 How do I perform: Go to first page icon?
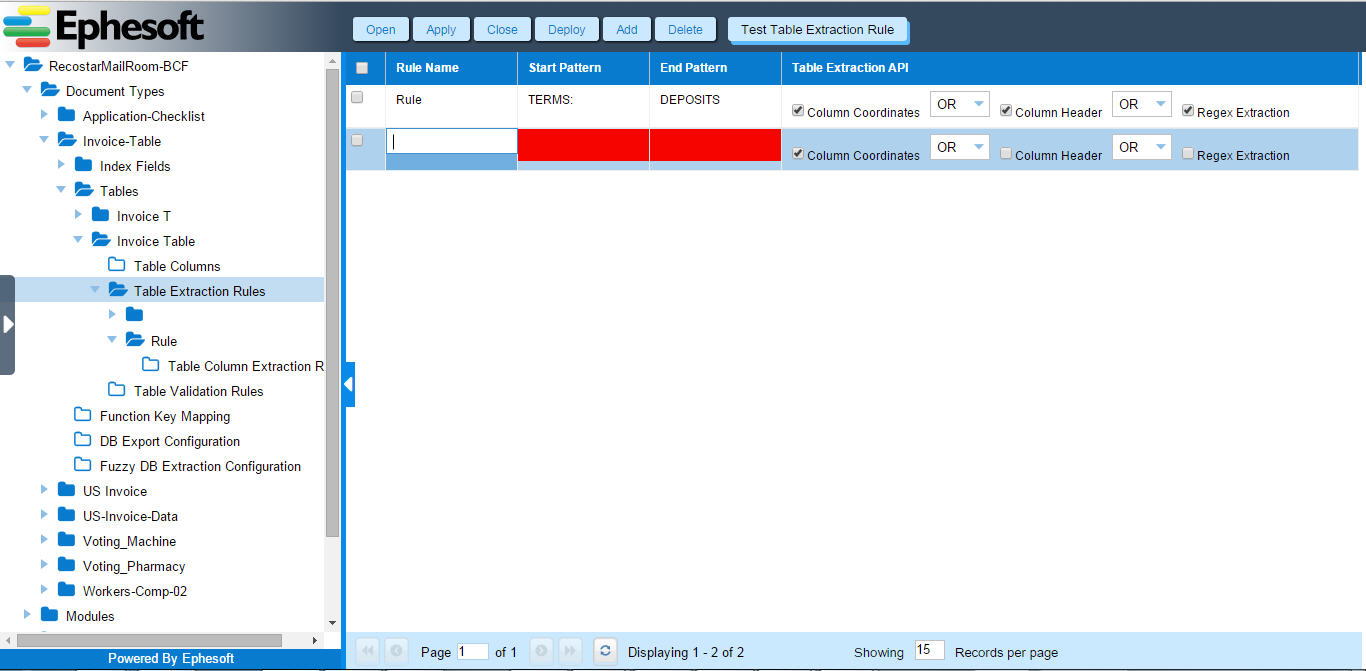tap(368, 651)
